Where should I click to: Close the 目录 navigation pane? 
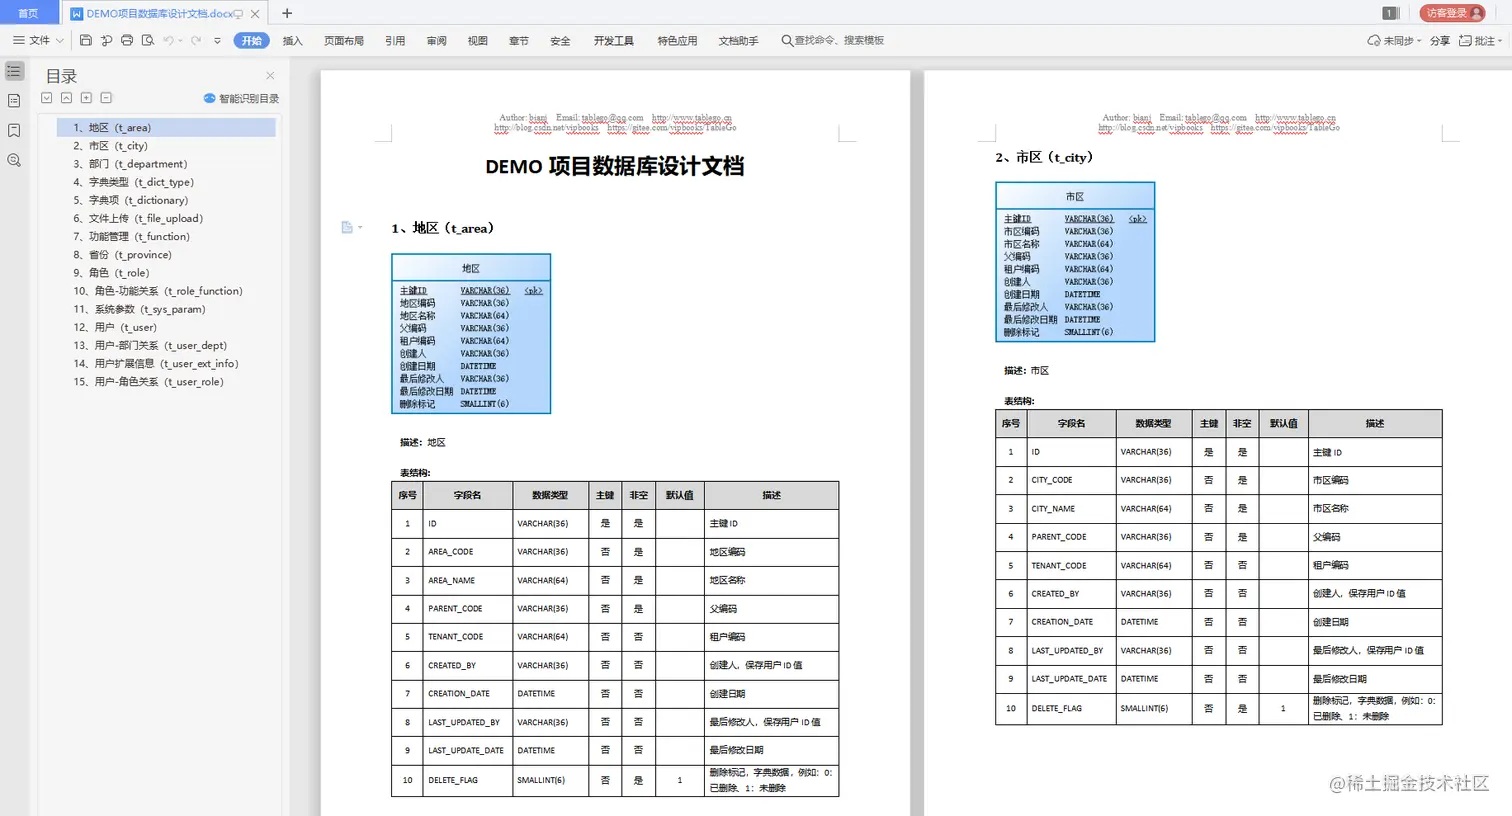point(270,76)
